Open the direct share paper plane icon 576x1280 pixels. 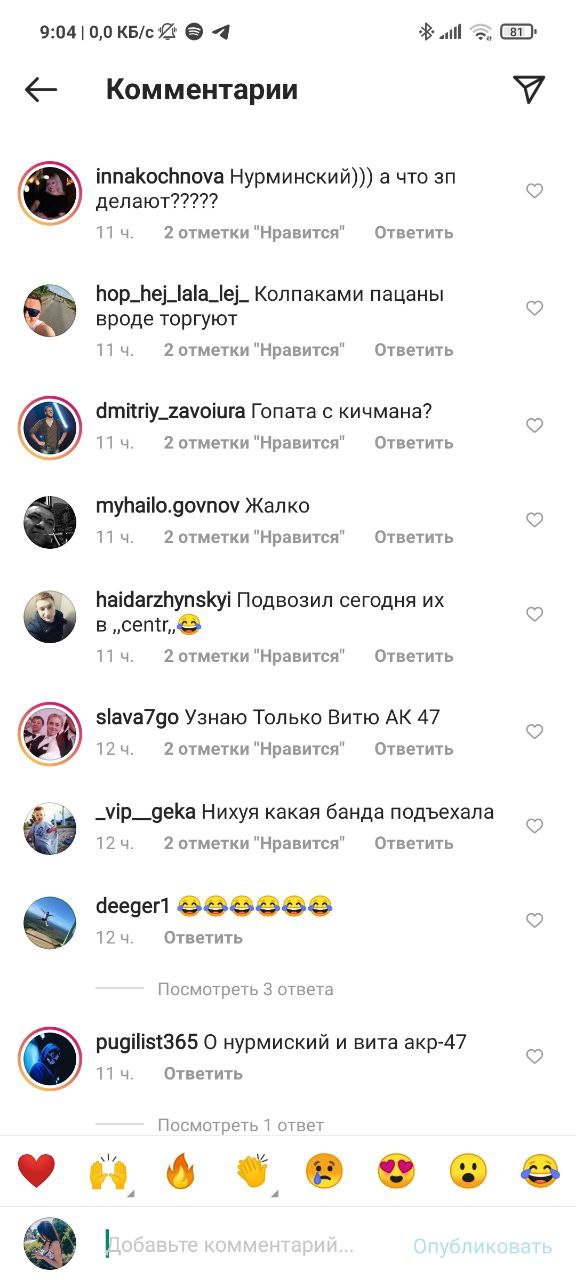529,89
